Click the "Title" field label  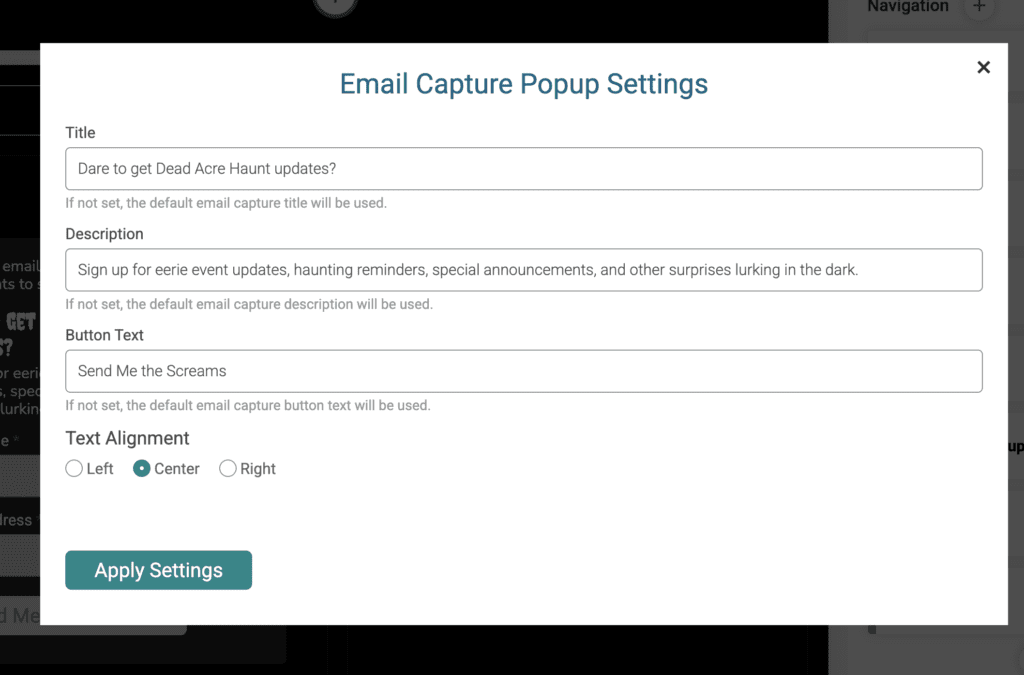[x=80, y=132]
